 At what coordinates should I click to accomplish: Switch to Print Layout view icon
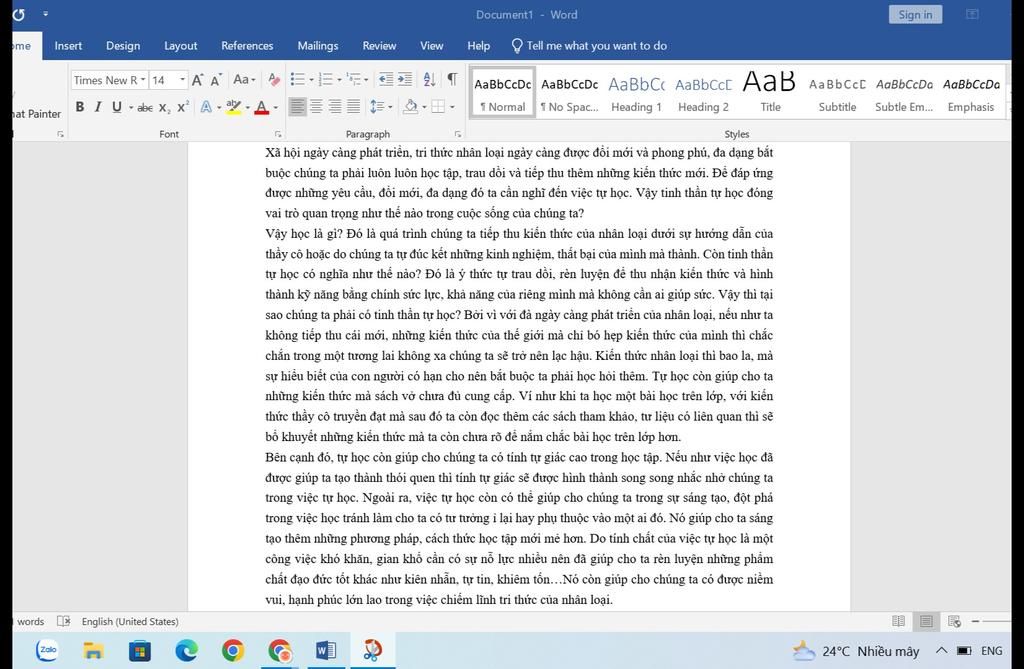(926, 621)
